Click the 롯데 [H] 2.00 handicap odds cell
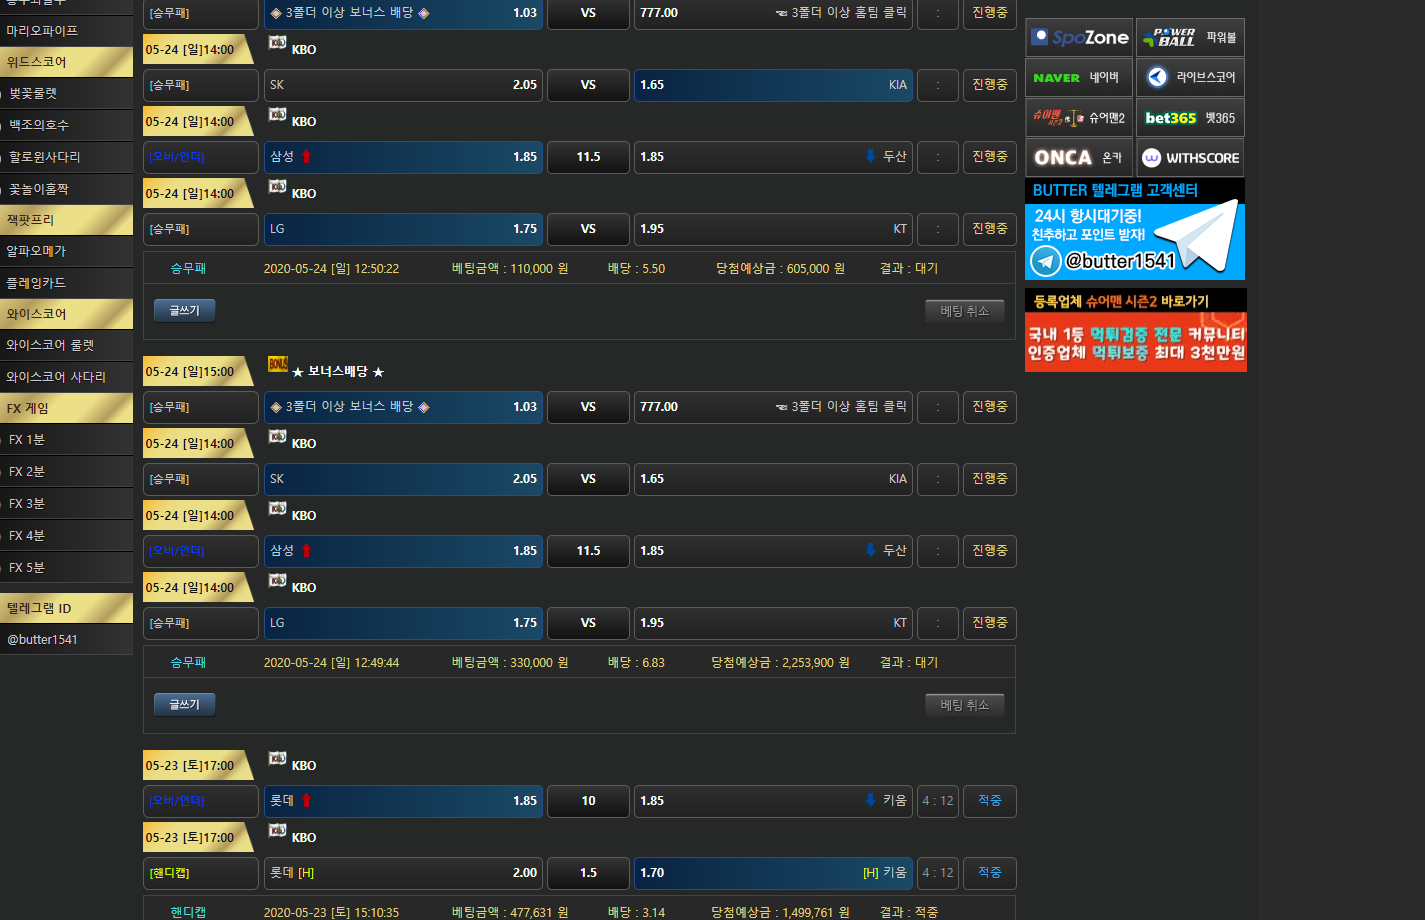1425x920 pixels. point(403,873)
